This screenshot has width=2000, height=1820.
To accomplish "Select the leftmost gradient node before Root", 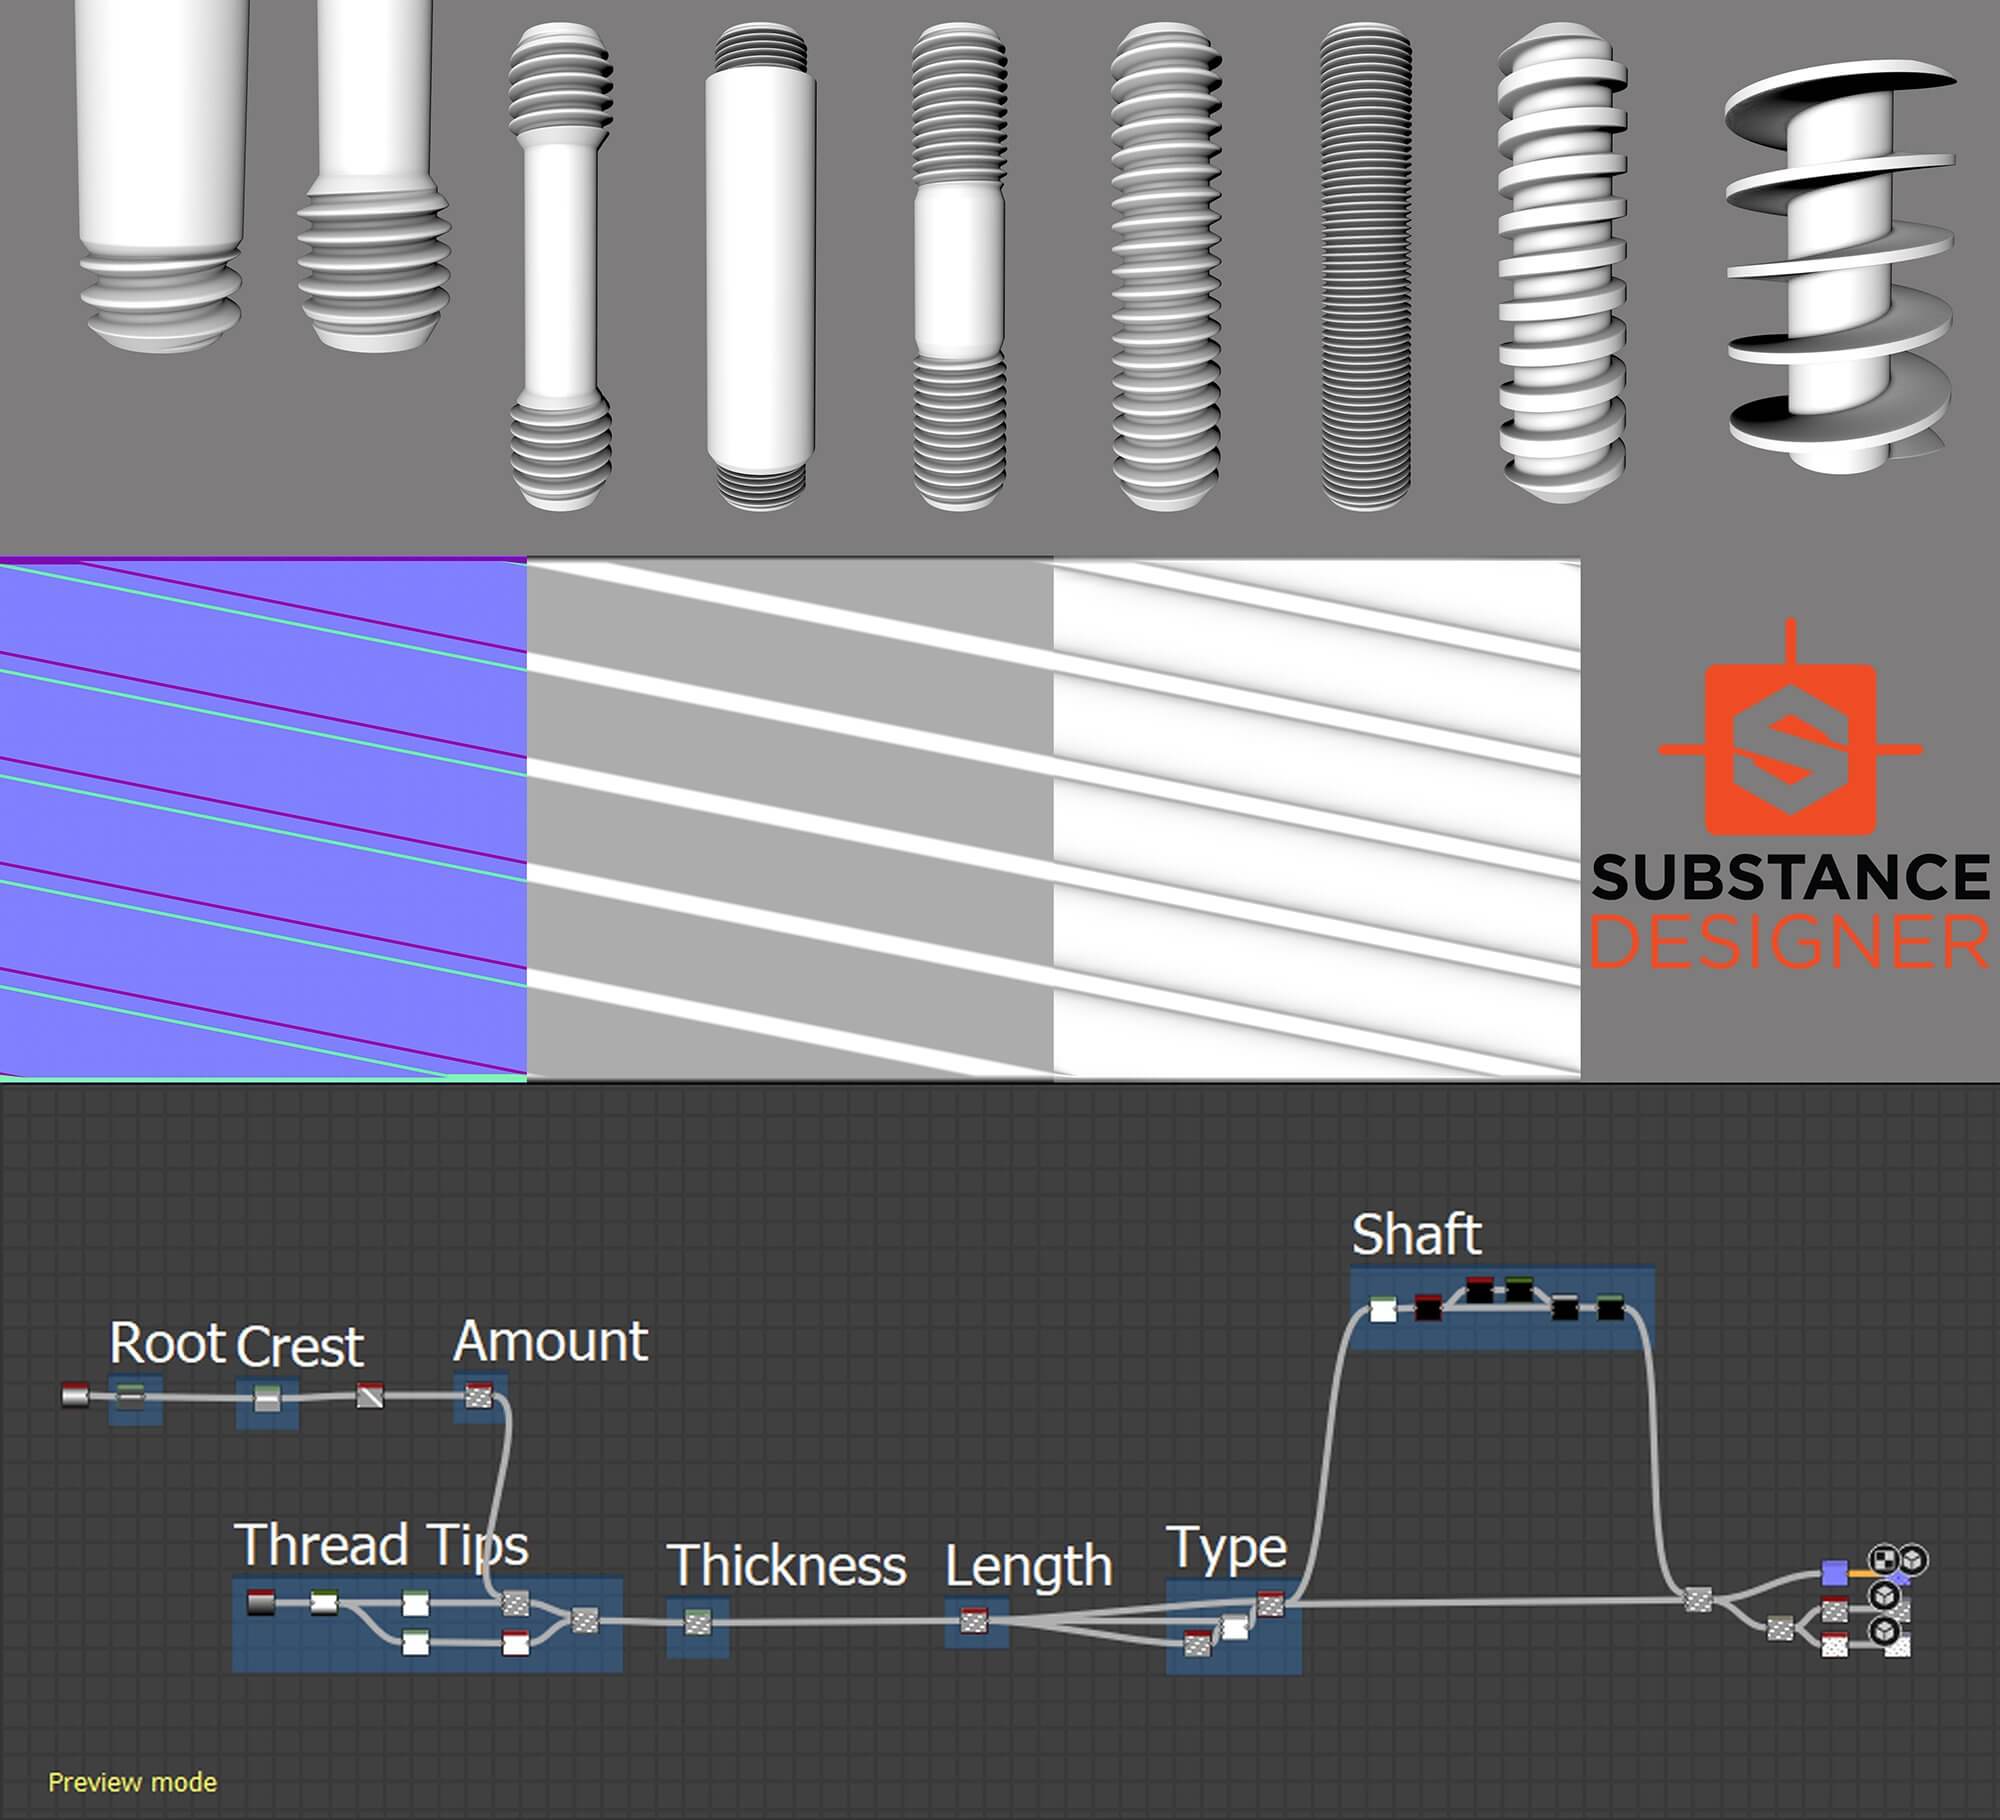I will [75, 1395].
